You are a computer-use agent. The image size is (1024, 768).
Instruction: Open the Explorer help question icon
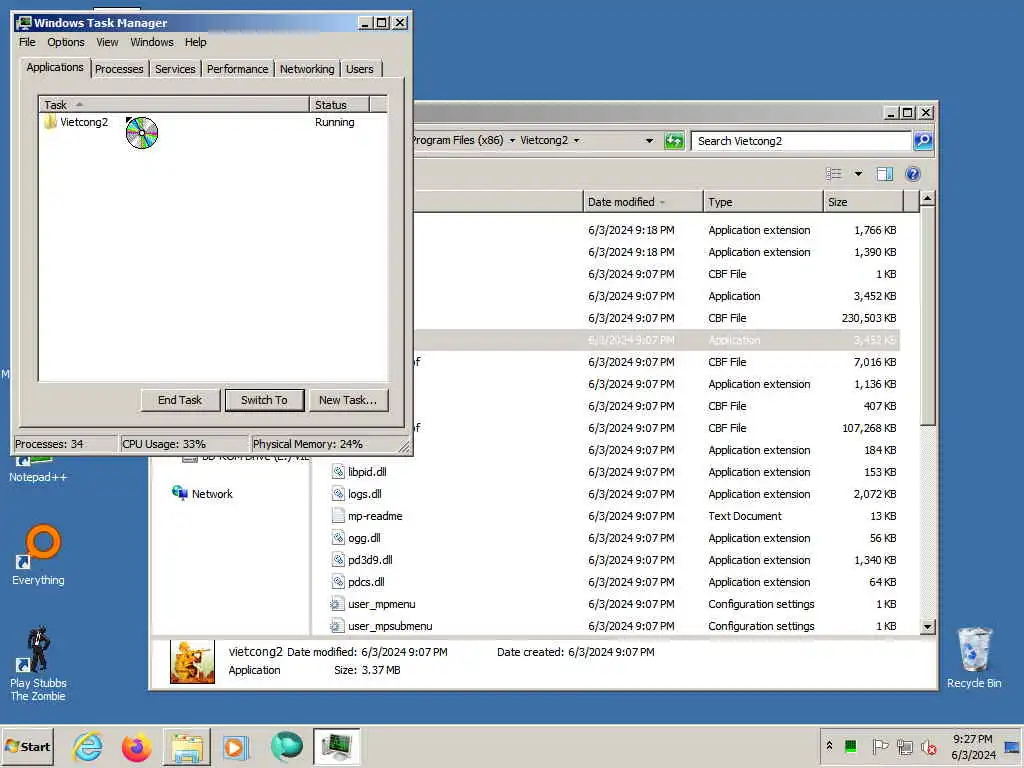pos(913,174)
